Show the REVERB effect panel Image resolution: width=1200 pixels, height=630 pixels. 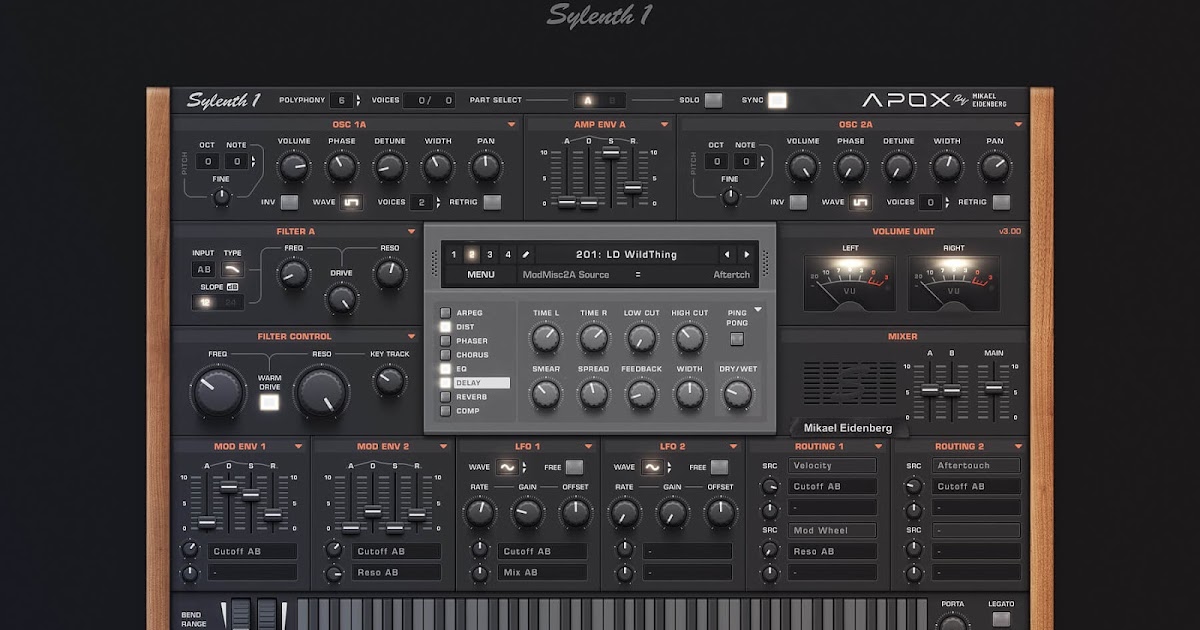click(472, 397)
